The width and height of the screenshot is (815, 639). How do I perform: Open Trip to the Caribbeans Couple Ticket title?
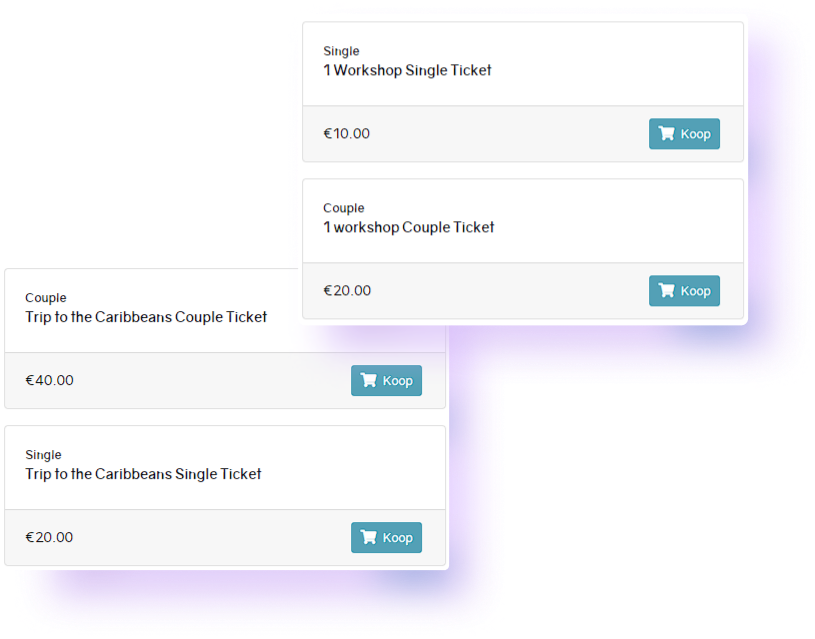pos(146,317)
